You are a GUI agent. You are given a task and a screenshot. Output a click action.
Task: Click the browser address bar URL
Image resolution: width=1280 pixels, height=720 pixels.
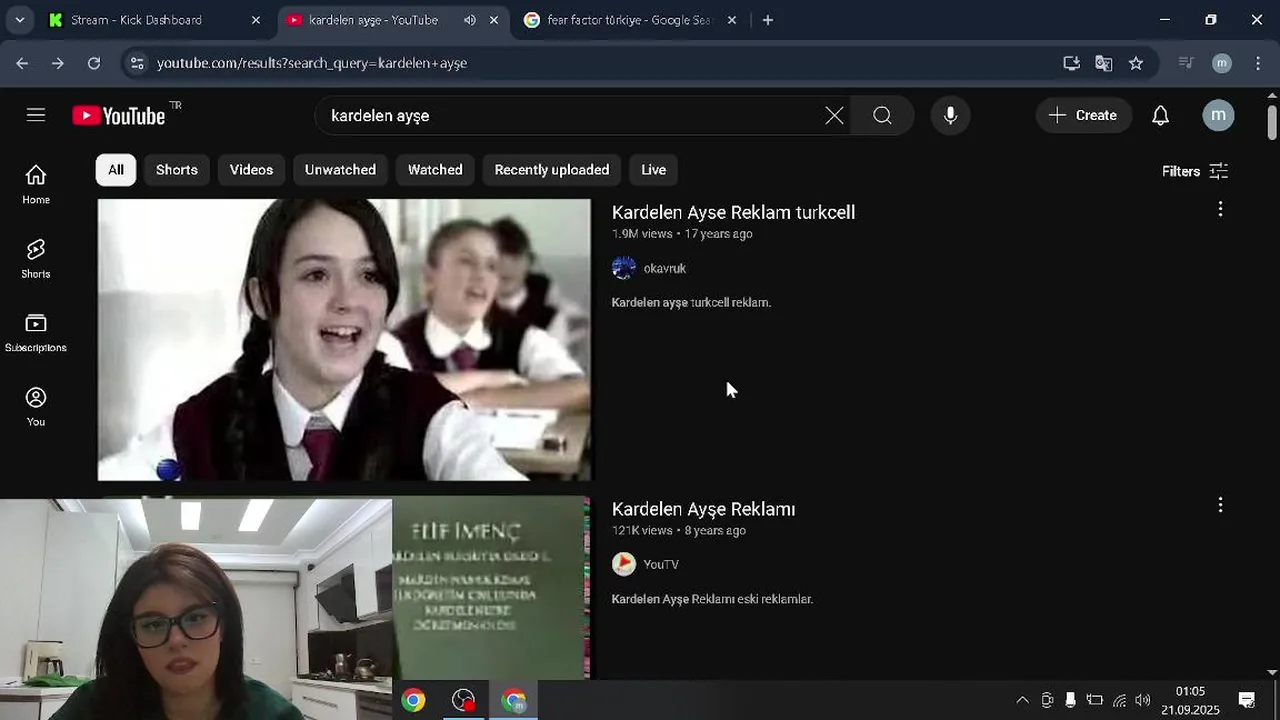pos(312,63)
